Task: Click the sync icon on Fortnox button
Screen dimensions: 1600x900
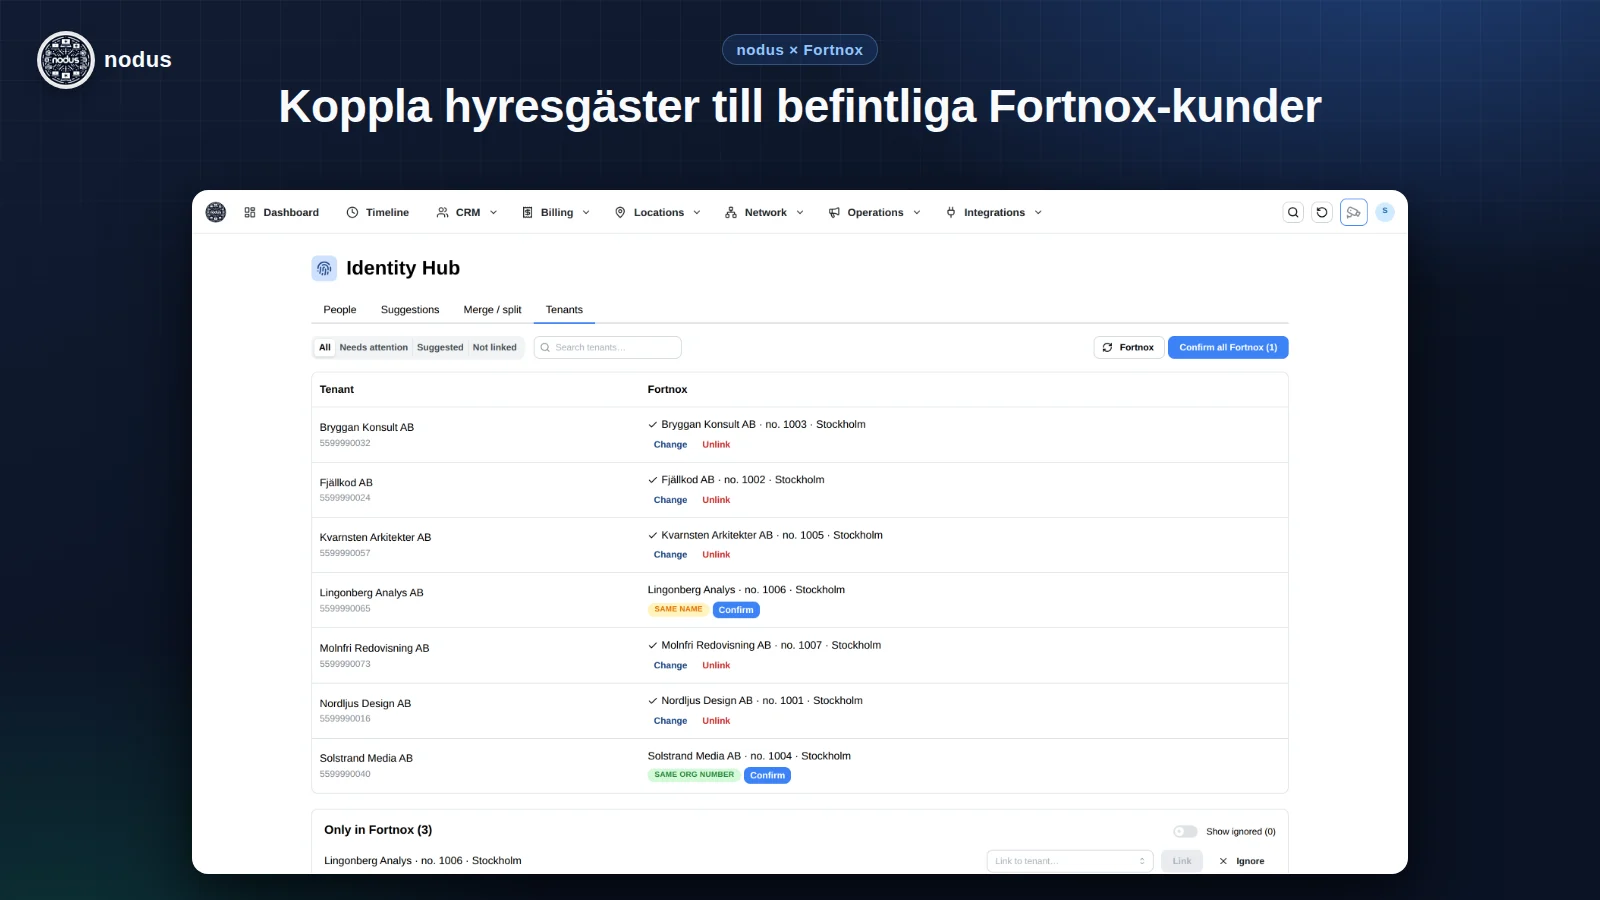Action: click(x=1107, y=347)
